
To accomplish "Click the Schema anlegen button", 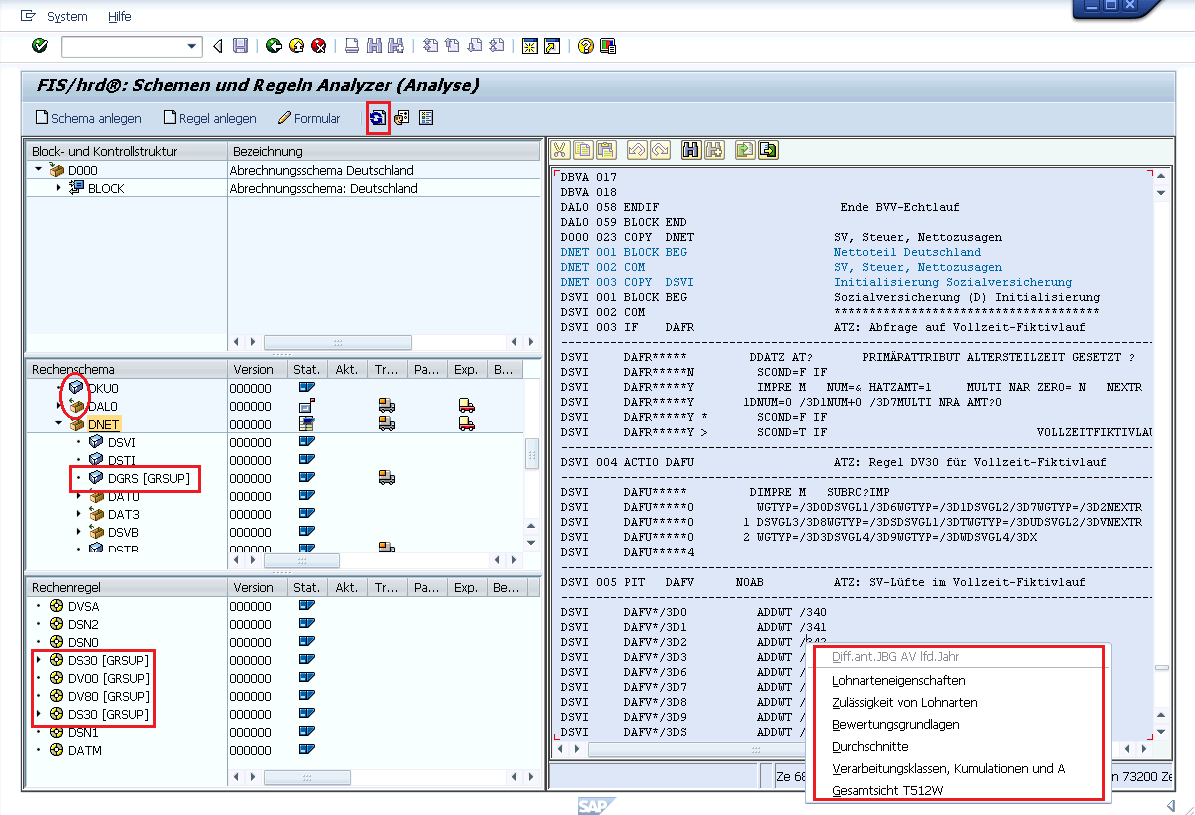I will (88, 118).
